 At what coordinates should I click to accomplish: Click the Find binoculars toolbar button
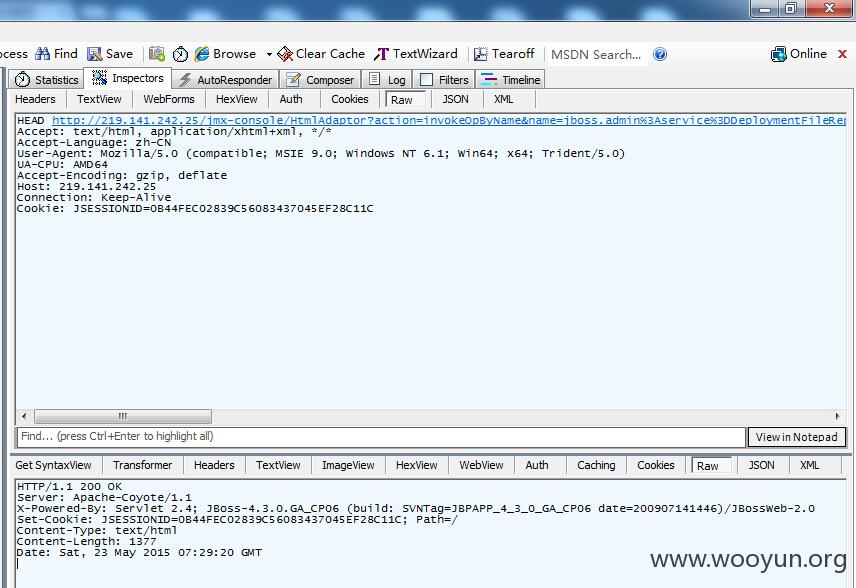click(x=56, y=54)
